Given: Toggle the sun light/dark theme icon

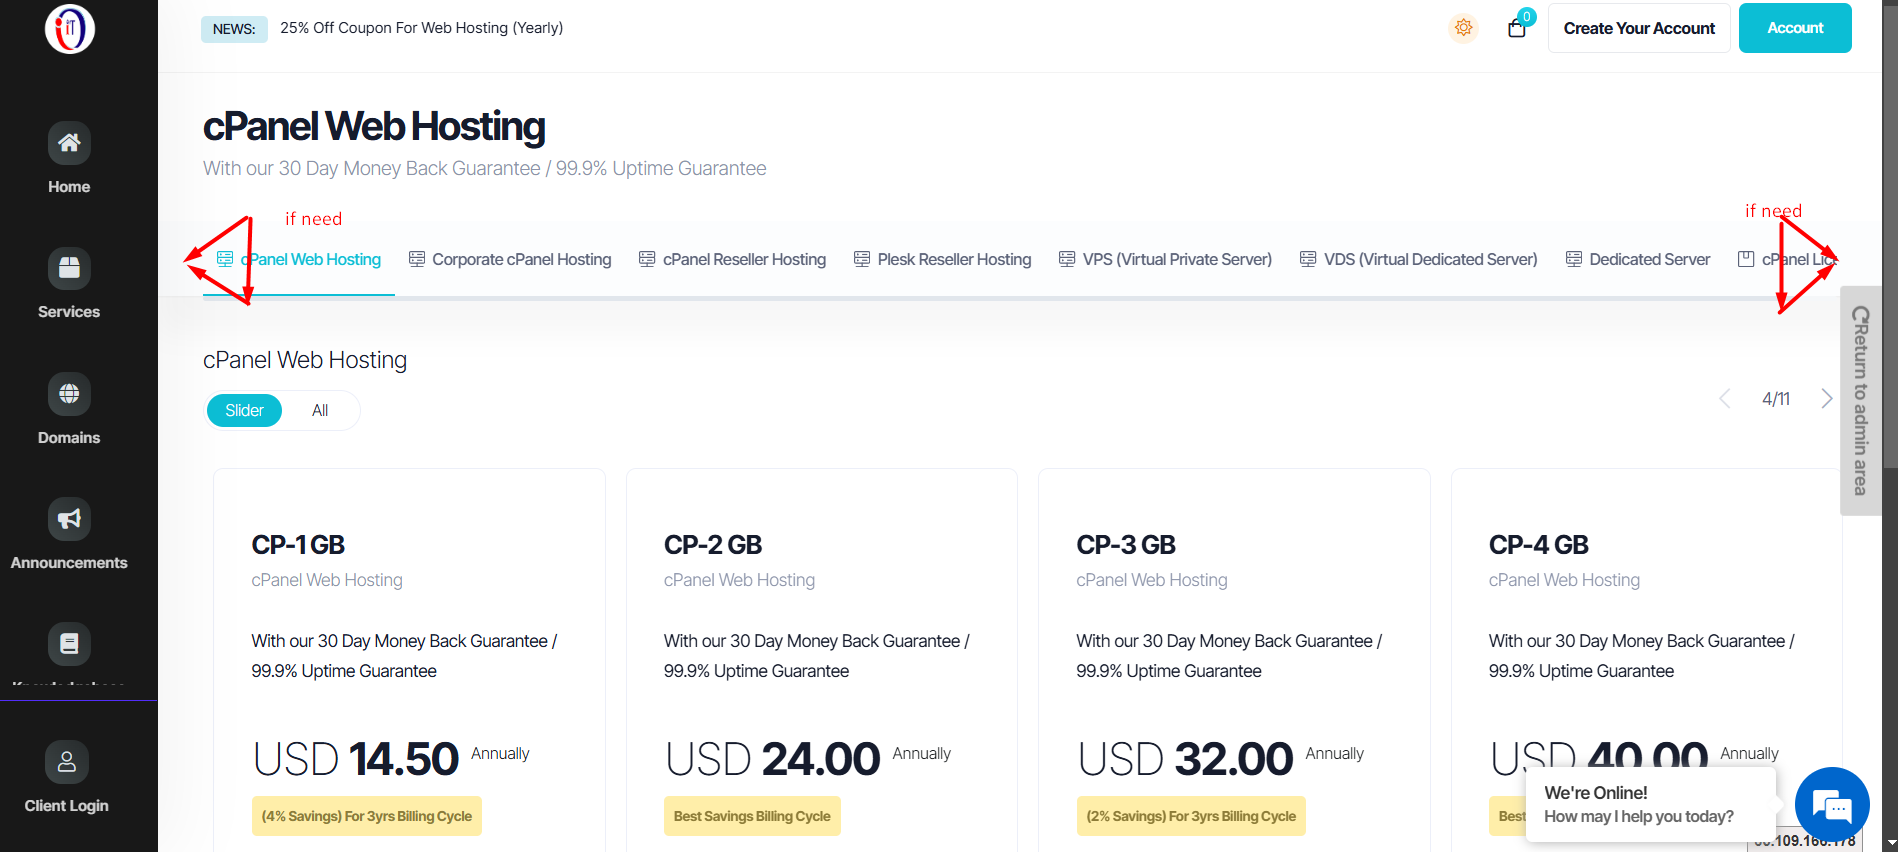Looking at the screenshot, I should pos(1464,28).
